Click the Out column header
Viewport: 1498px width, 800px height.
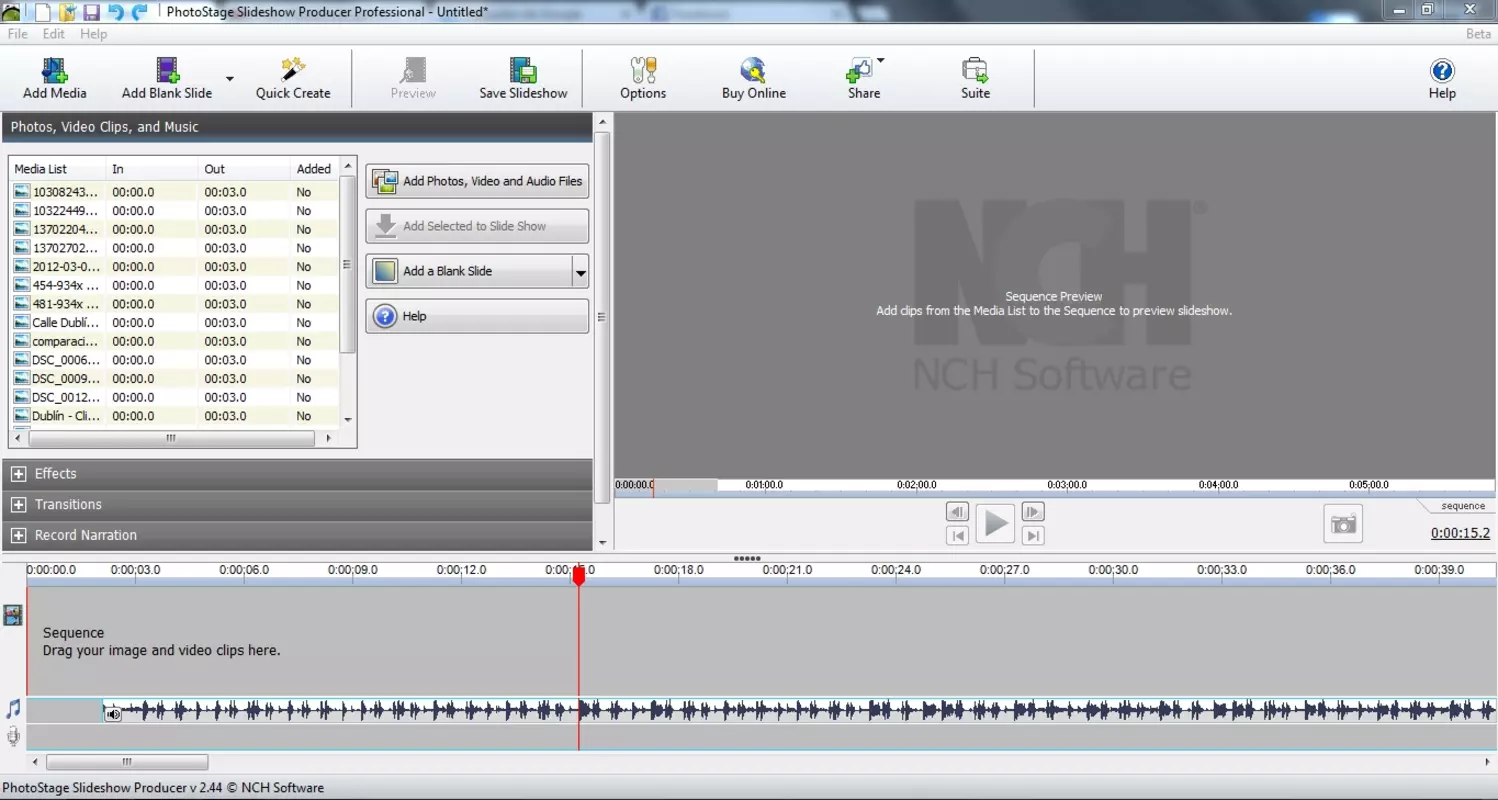244,169
